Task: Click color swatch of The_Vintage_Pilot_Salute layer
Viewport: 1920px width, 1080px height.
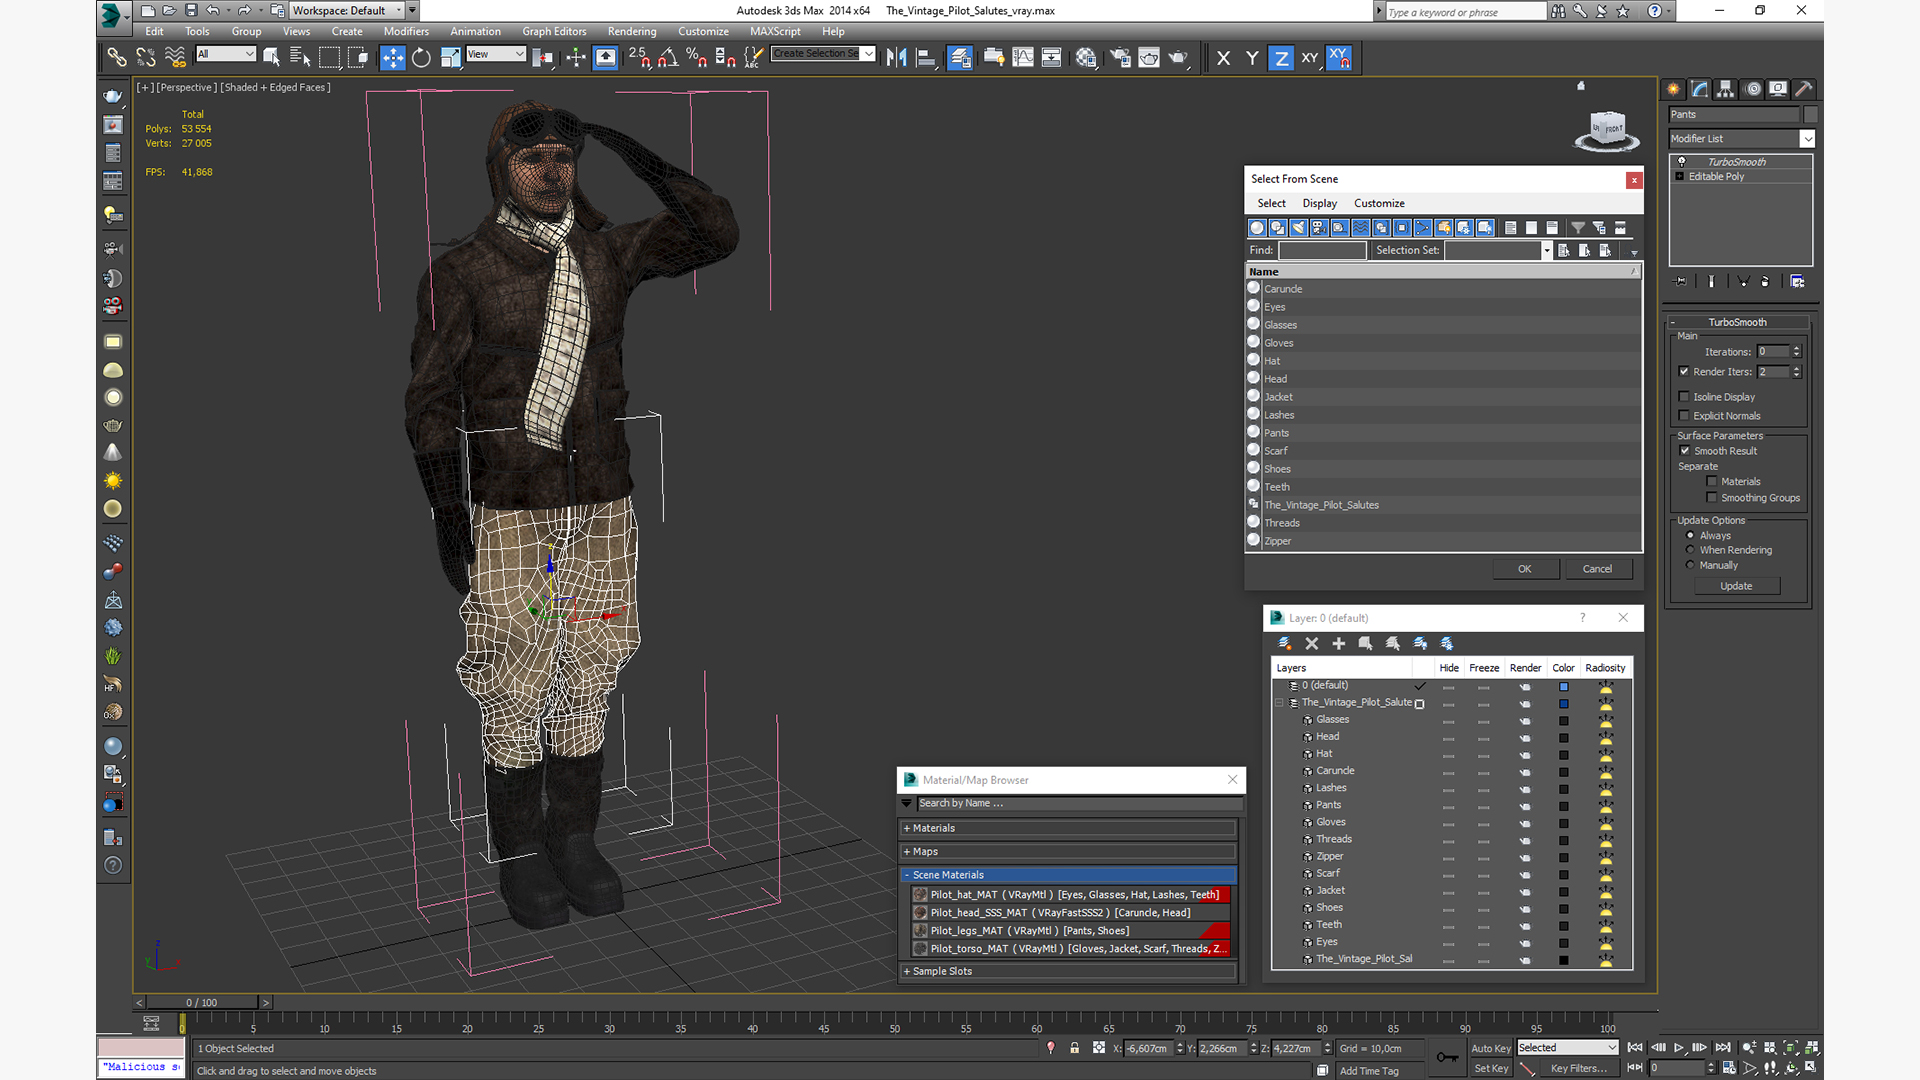Action: (x=1563, y=704)
